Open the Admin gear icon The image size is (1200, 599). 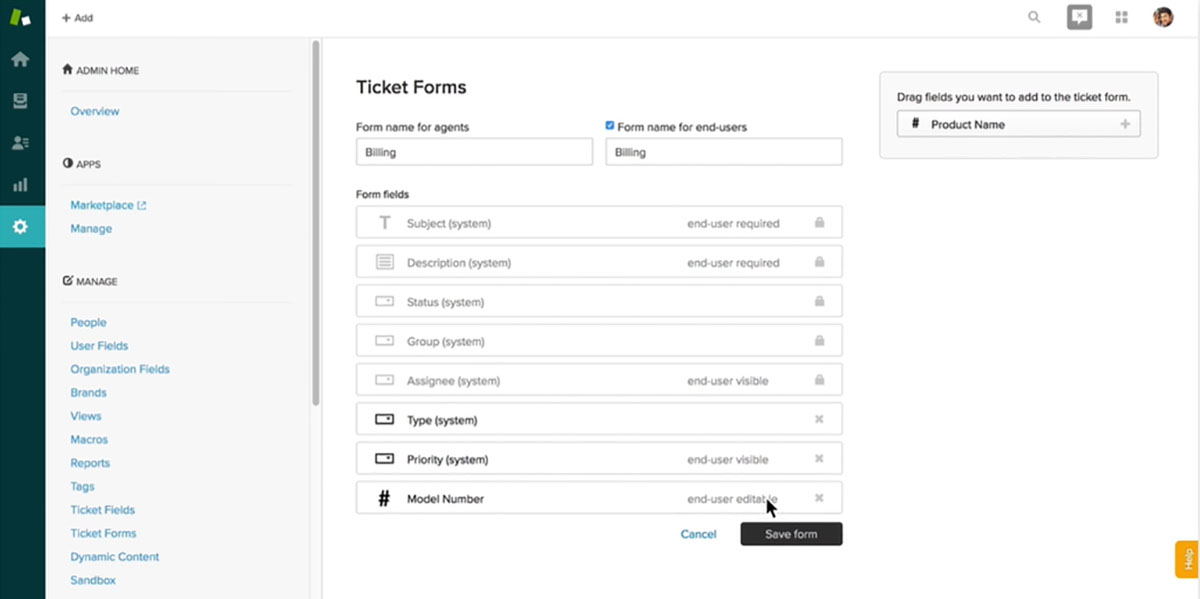coord(20,227)
